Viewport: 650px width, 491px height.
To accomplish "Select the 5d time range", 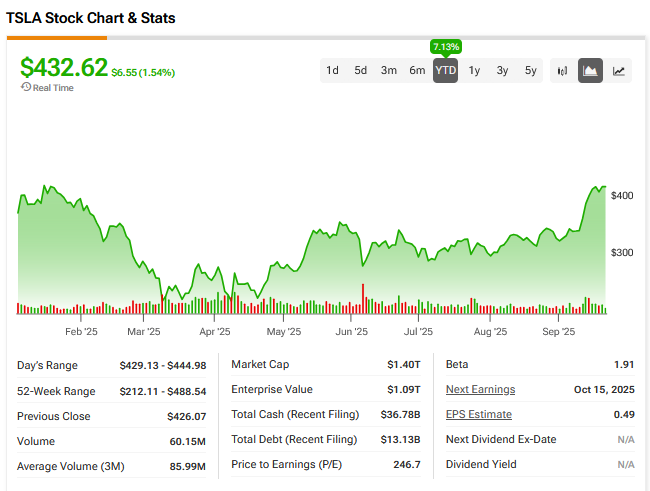I will (360, 70).
